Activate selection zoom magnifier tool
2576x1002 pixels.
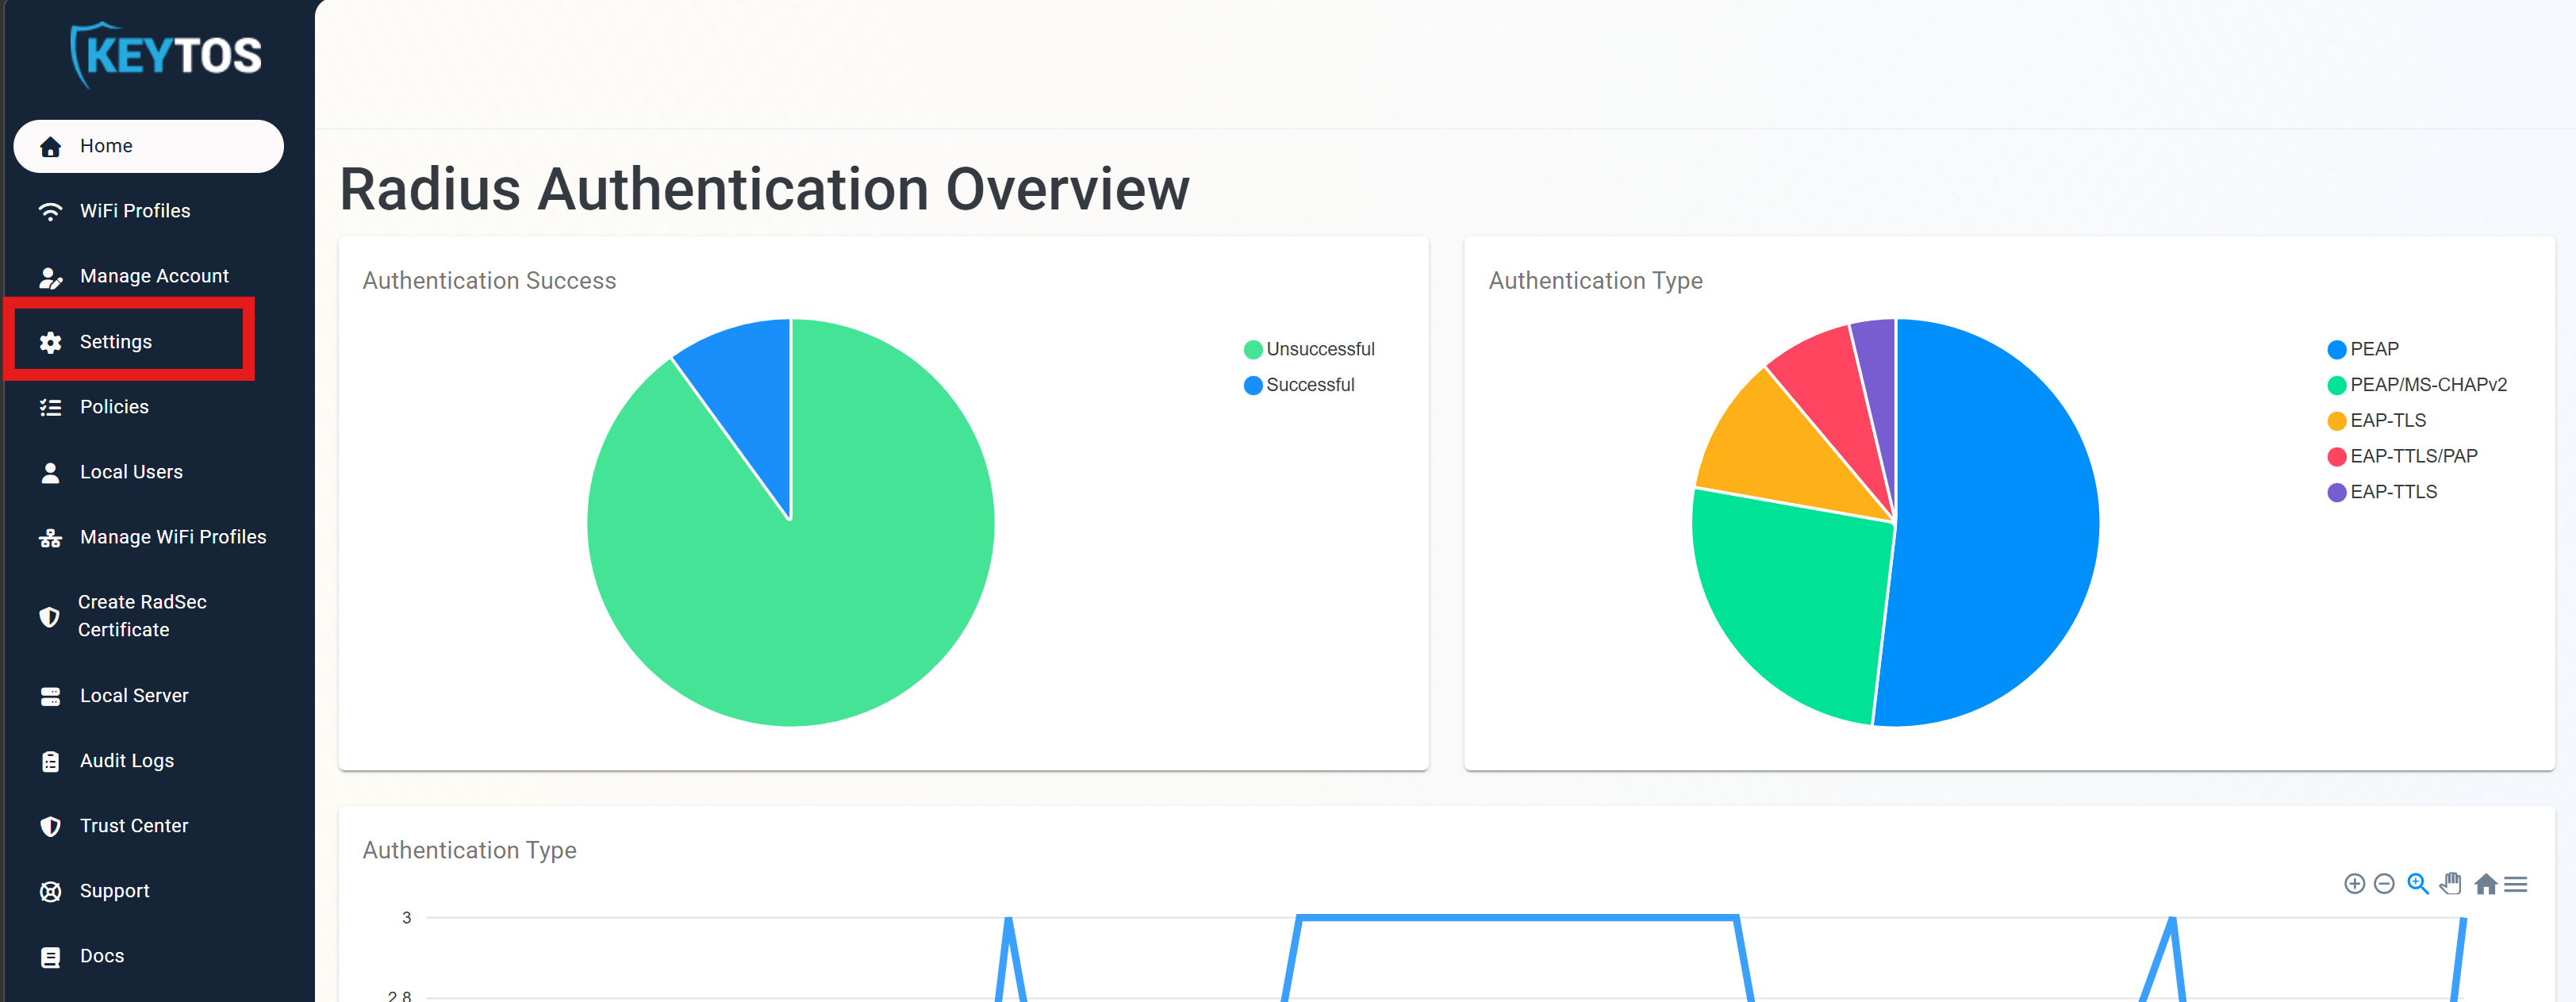[2418, 884]
